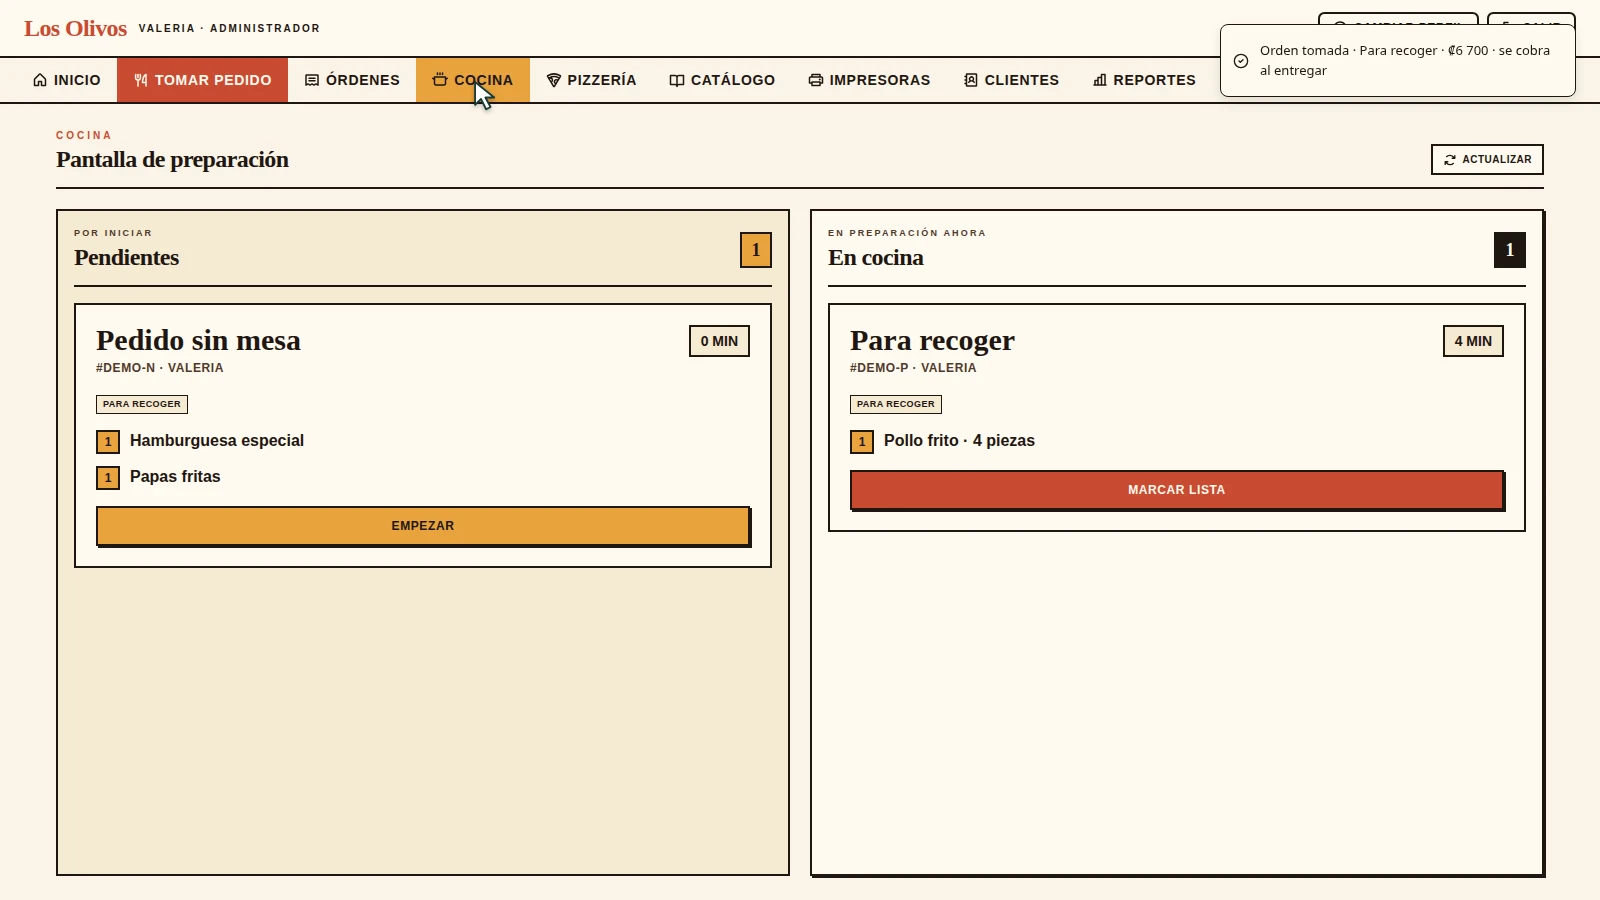This screenshot has height=900, width=1600.
Task: Select the Impresoras printer icon
Action: (816, 80)
